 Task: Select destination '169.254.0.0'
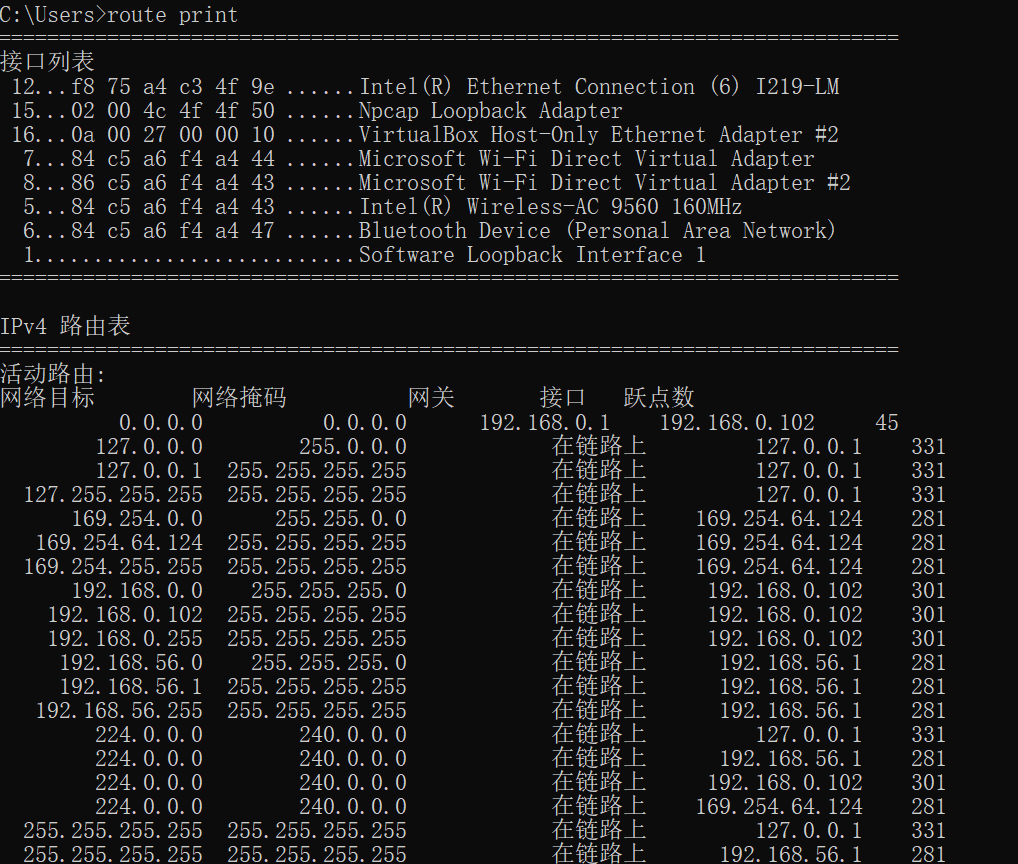137,519
